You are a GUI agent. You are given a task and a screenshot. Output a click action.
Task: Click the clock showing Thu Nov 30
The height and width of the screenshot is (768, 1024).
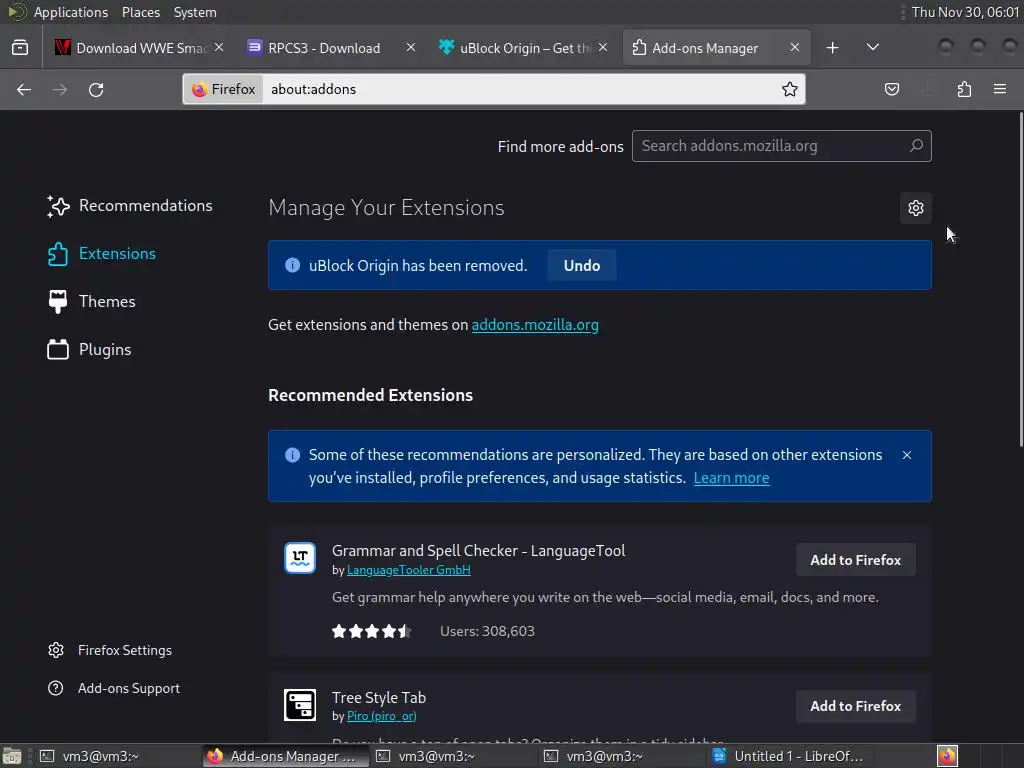coord(965,12)
